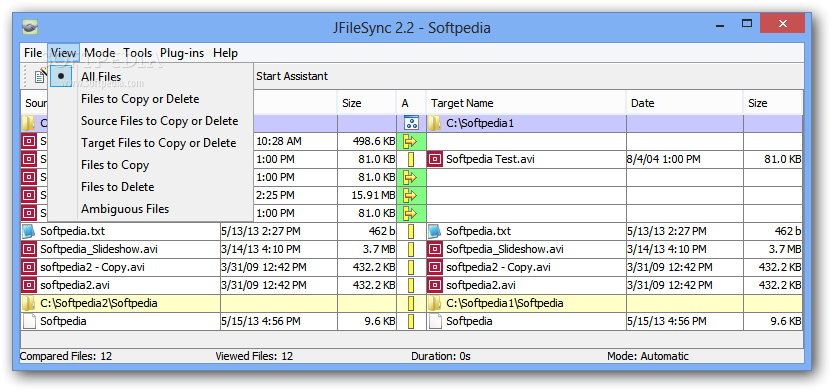Click the blank file icon of source Softpedia
Image resolution: width=832 pixels, height=391 pixels.
(28, 322)
